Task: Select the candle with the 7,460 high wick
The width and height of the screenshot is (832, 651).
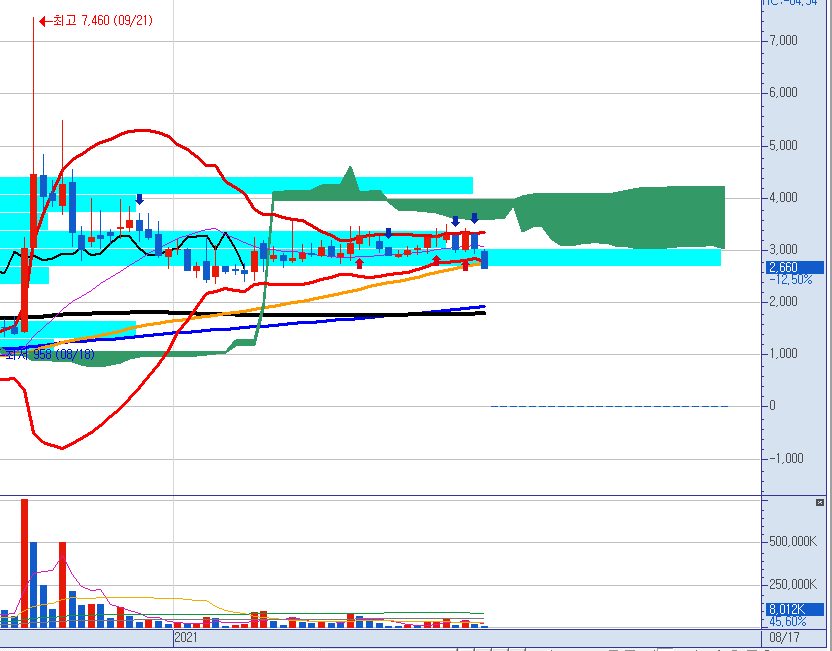Action: 33,211
